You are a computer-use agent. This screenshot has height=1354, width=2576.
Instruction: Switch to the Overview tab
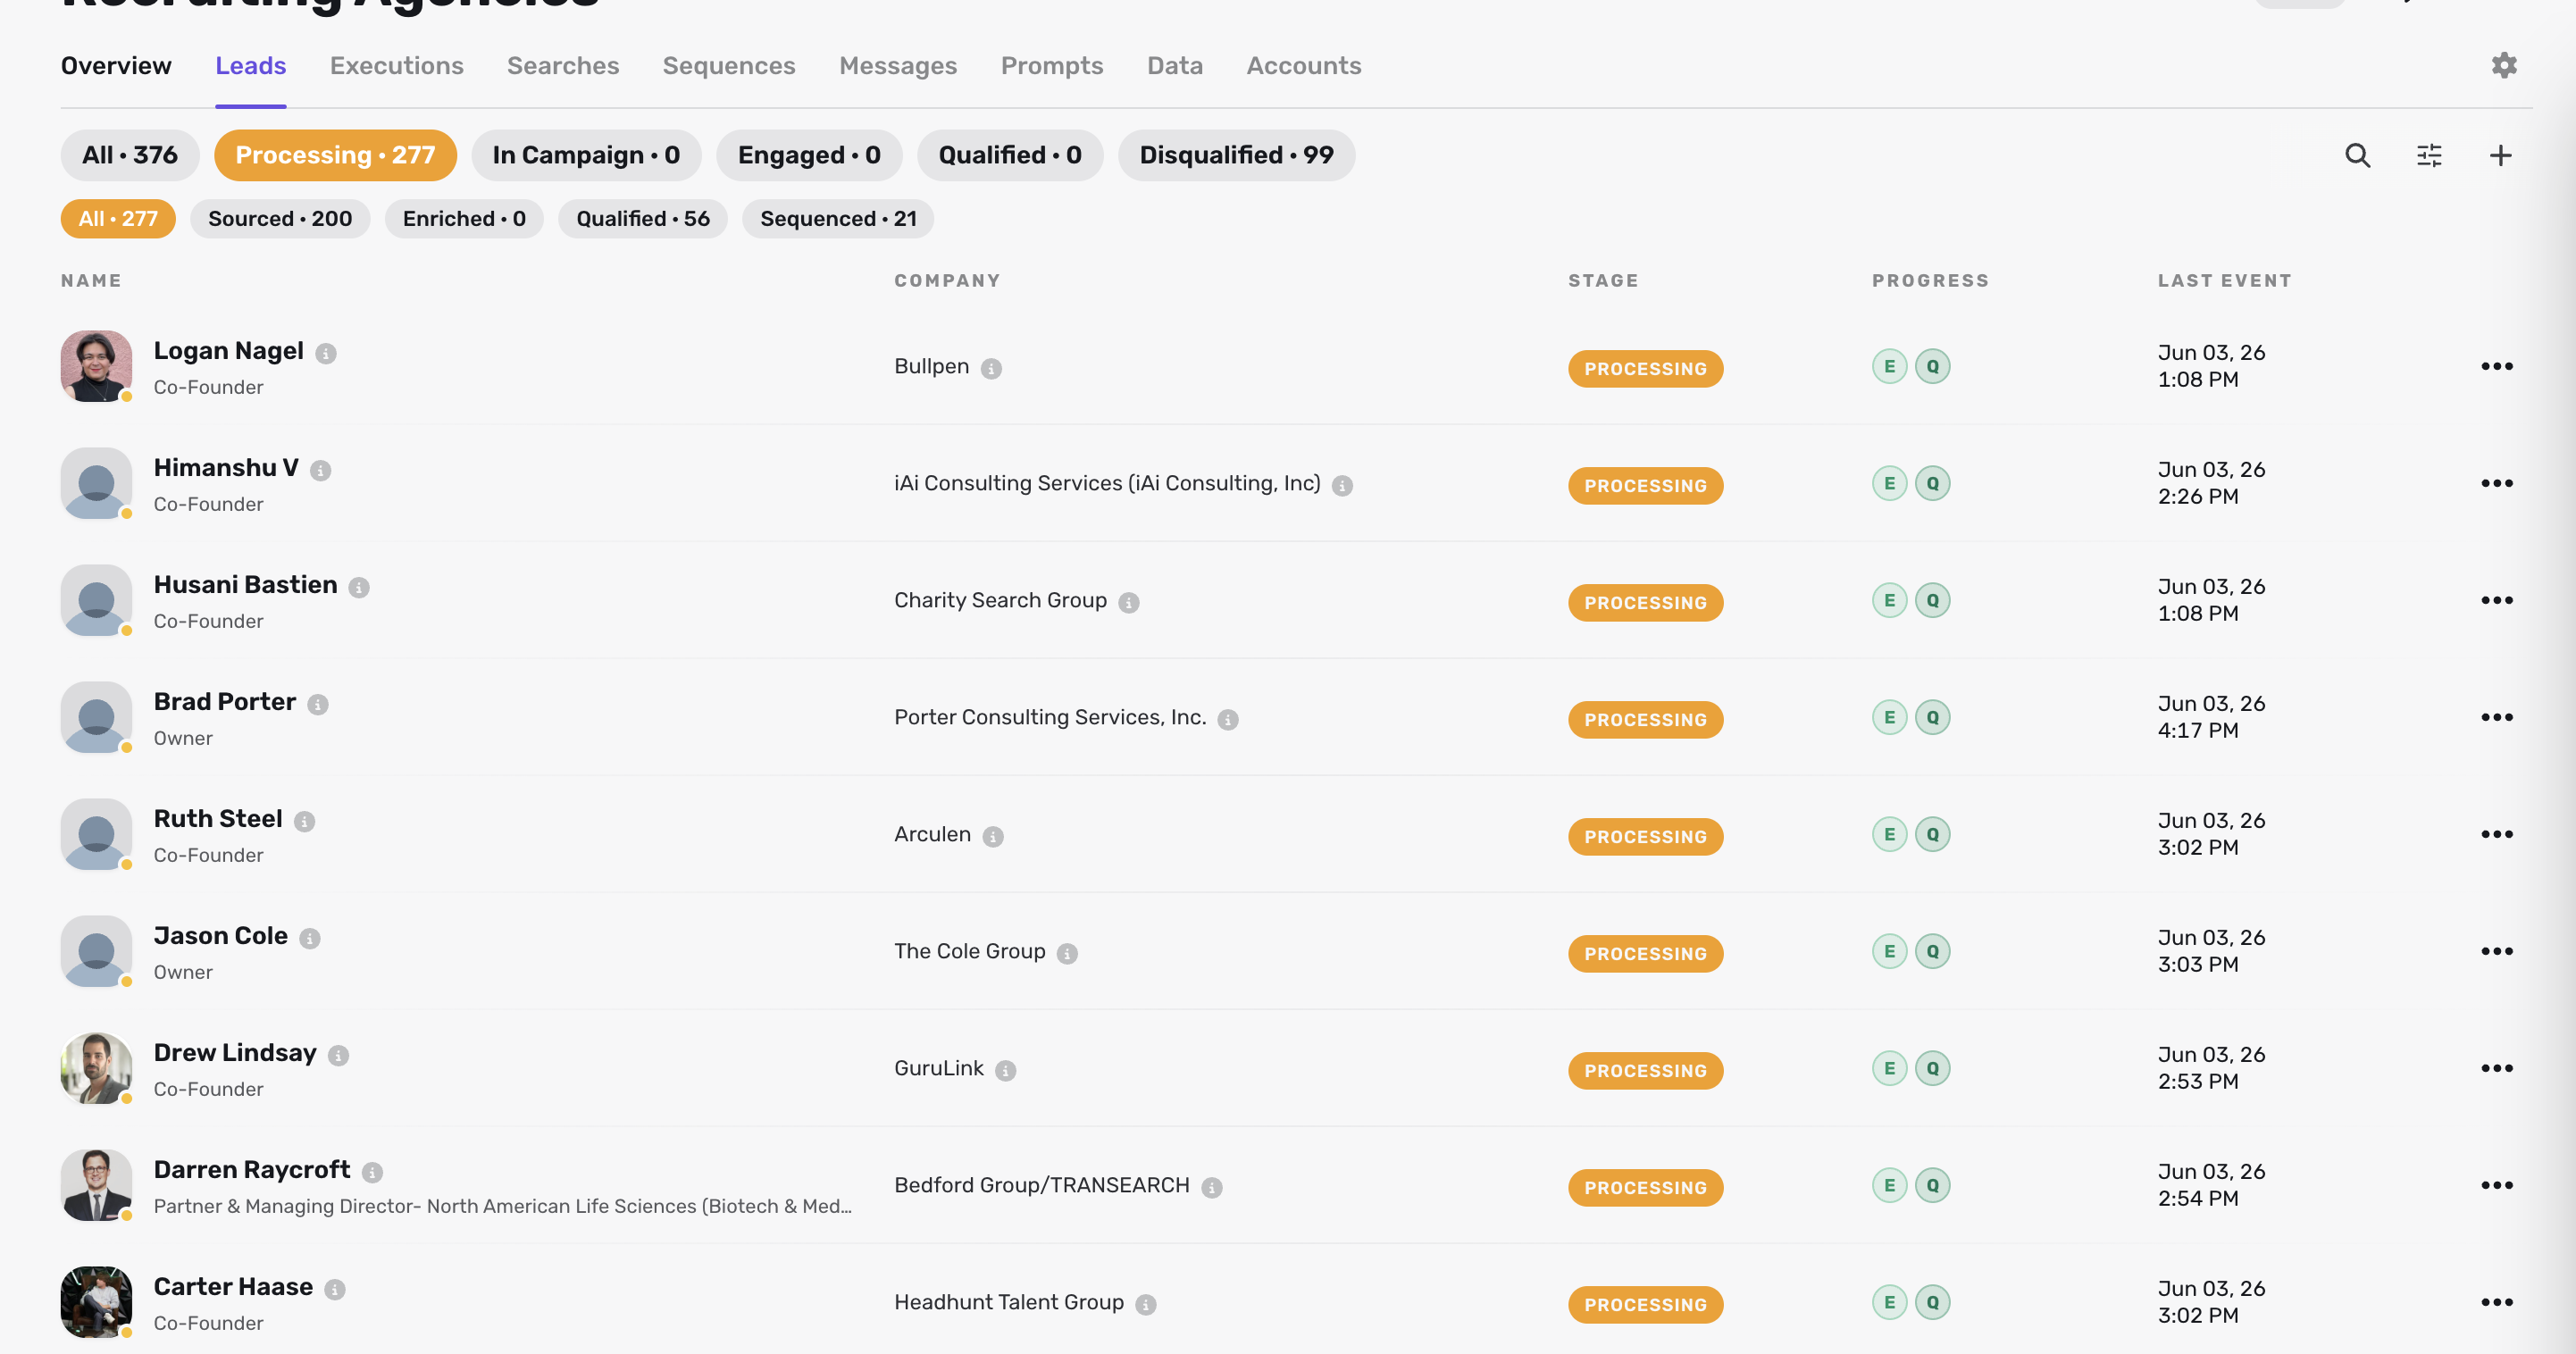click(116, 66)
